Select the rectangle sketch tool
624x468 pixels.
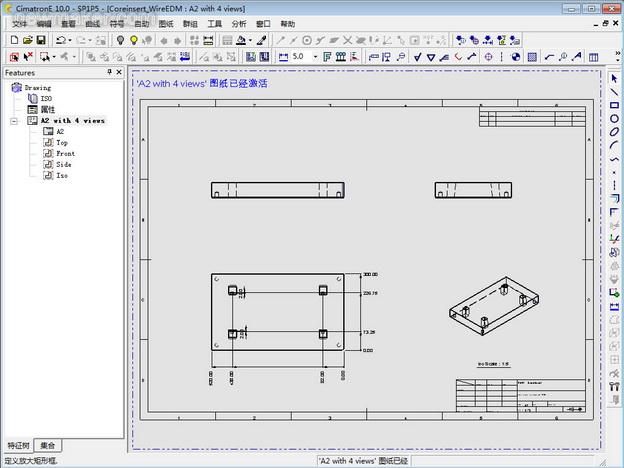614,105
